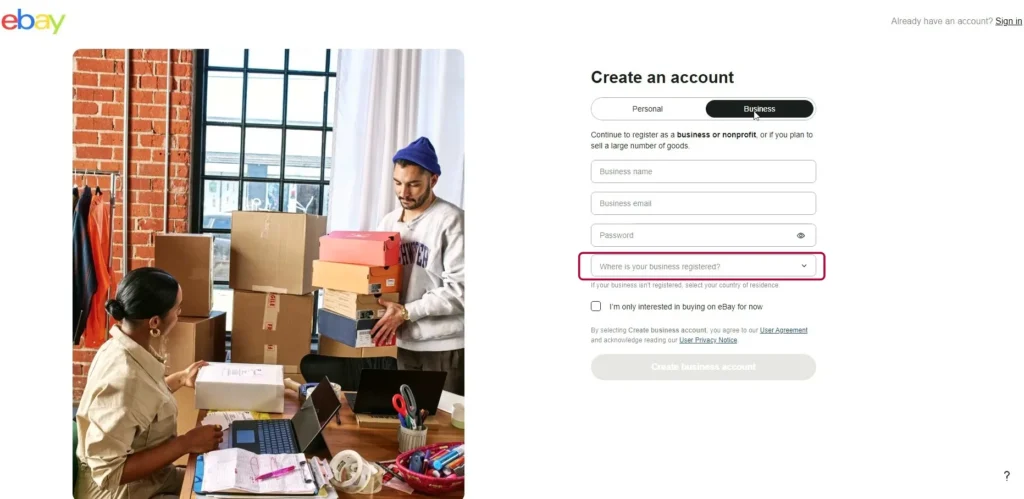Image resolution: width=1024 pixels, height=499 pixels.
Task: Click into the Password field
Action: 692,235
